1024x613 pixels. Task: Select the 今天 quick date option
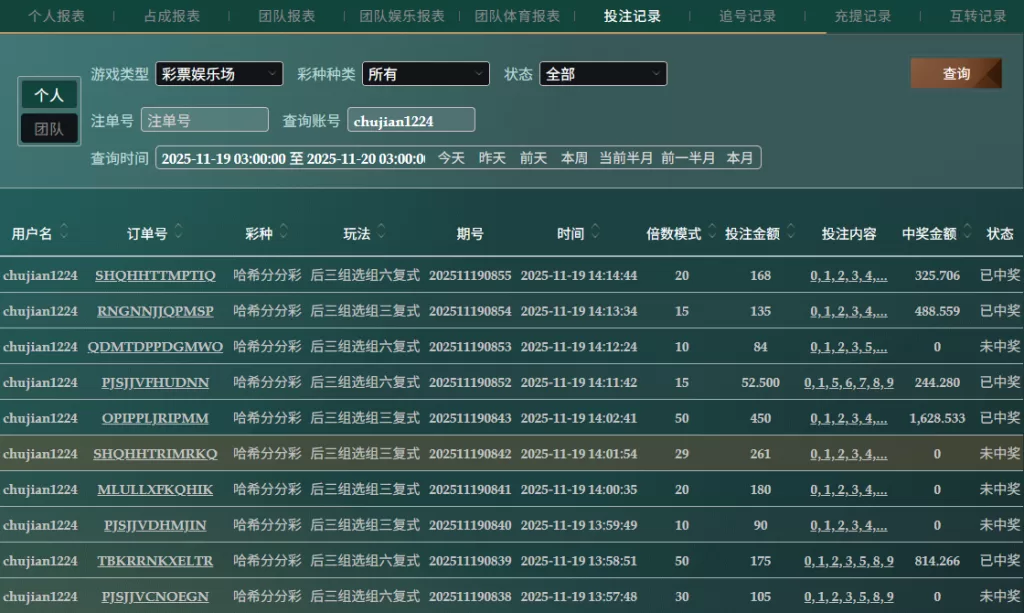pyautogui.click(x=451, y=158)
